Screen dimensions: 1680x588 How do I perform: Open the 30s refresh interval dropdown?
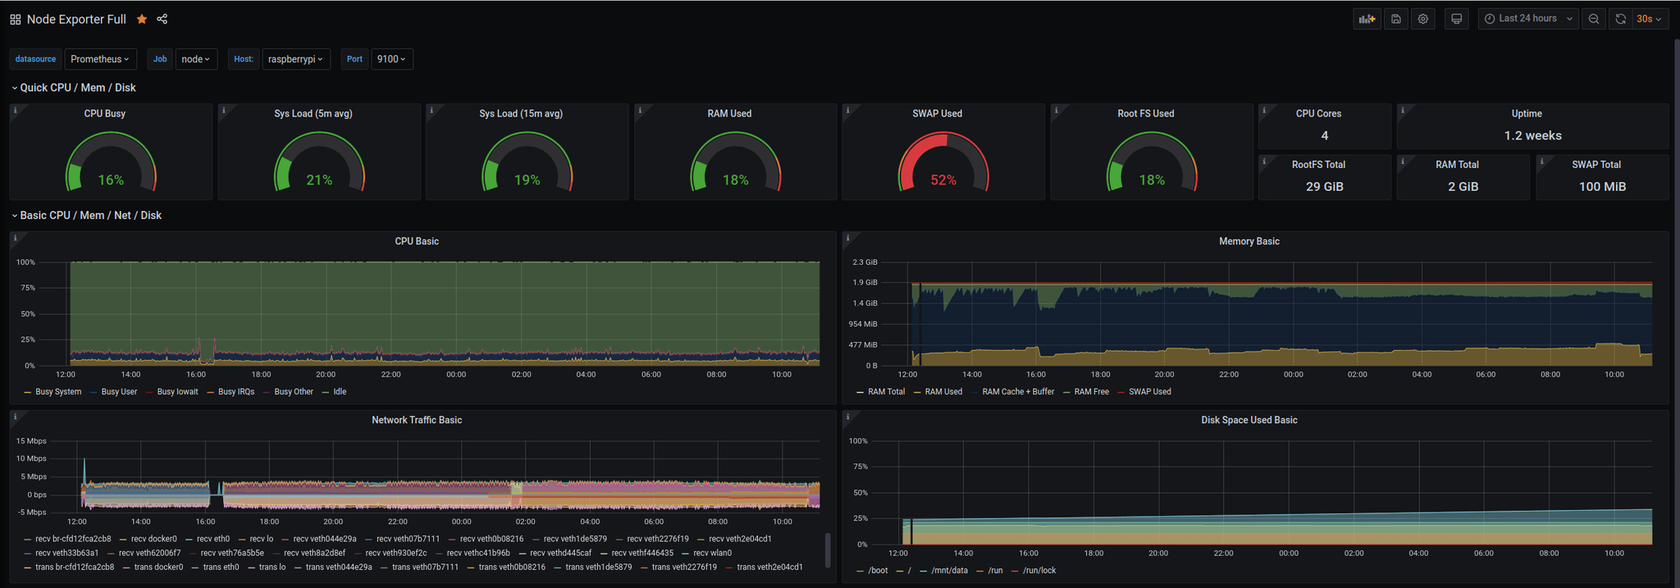[x=1649, y=19]
